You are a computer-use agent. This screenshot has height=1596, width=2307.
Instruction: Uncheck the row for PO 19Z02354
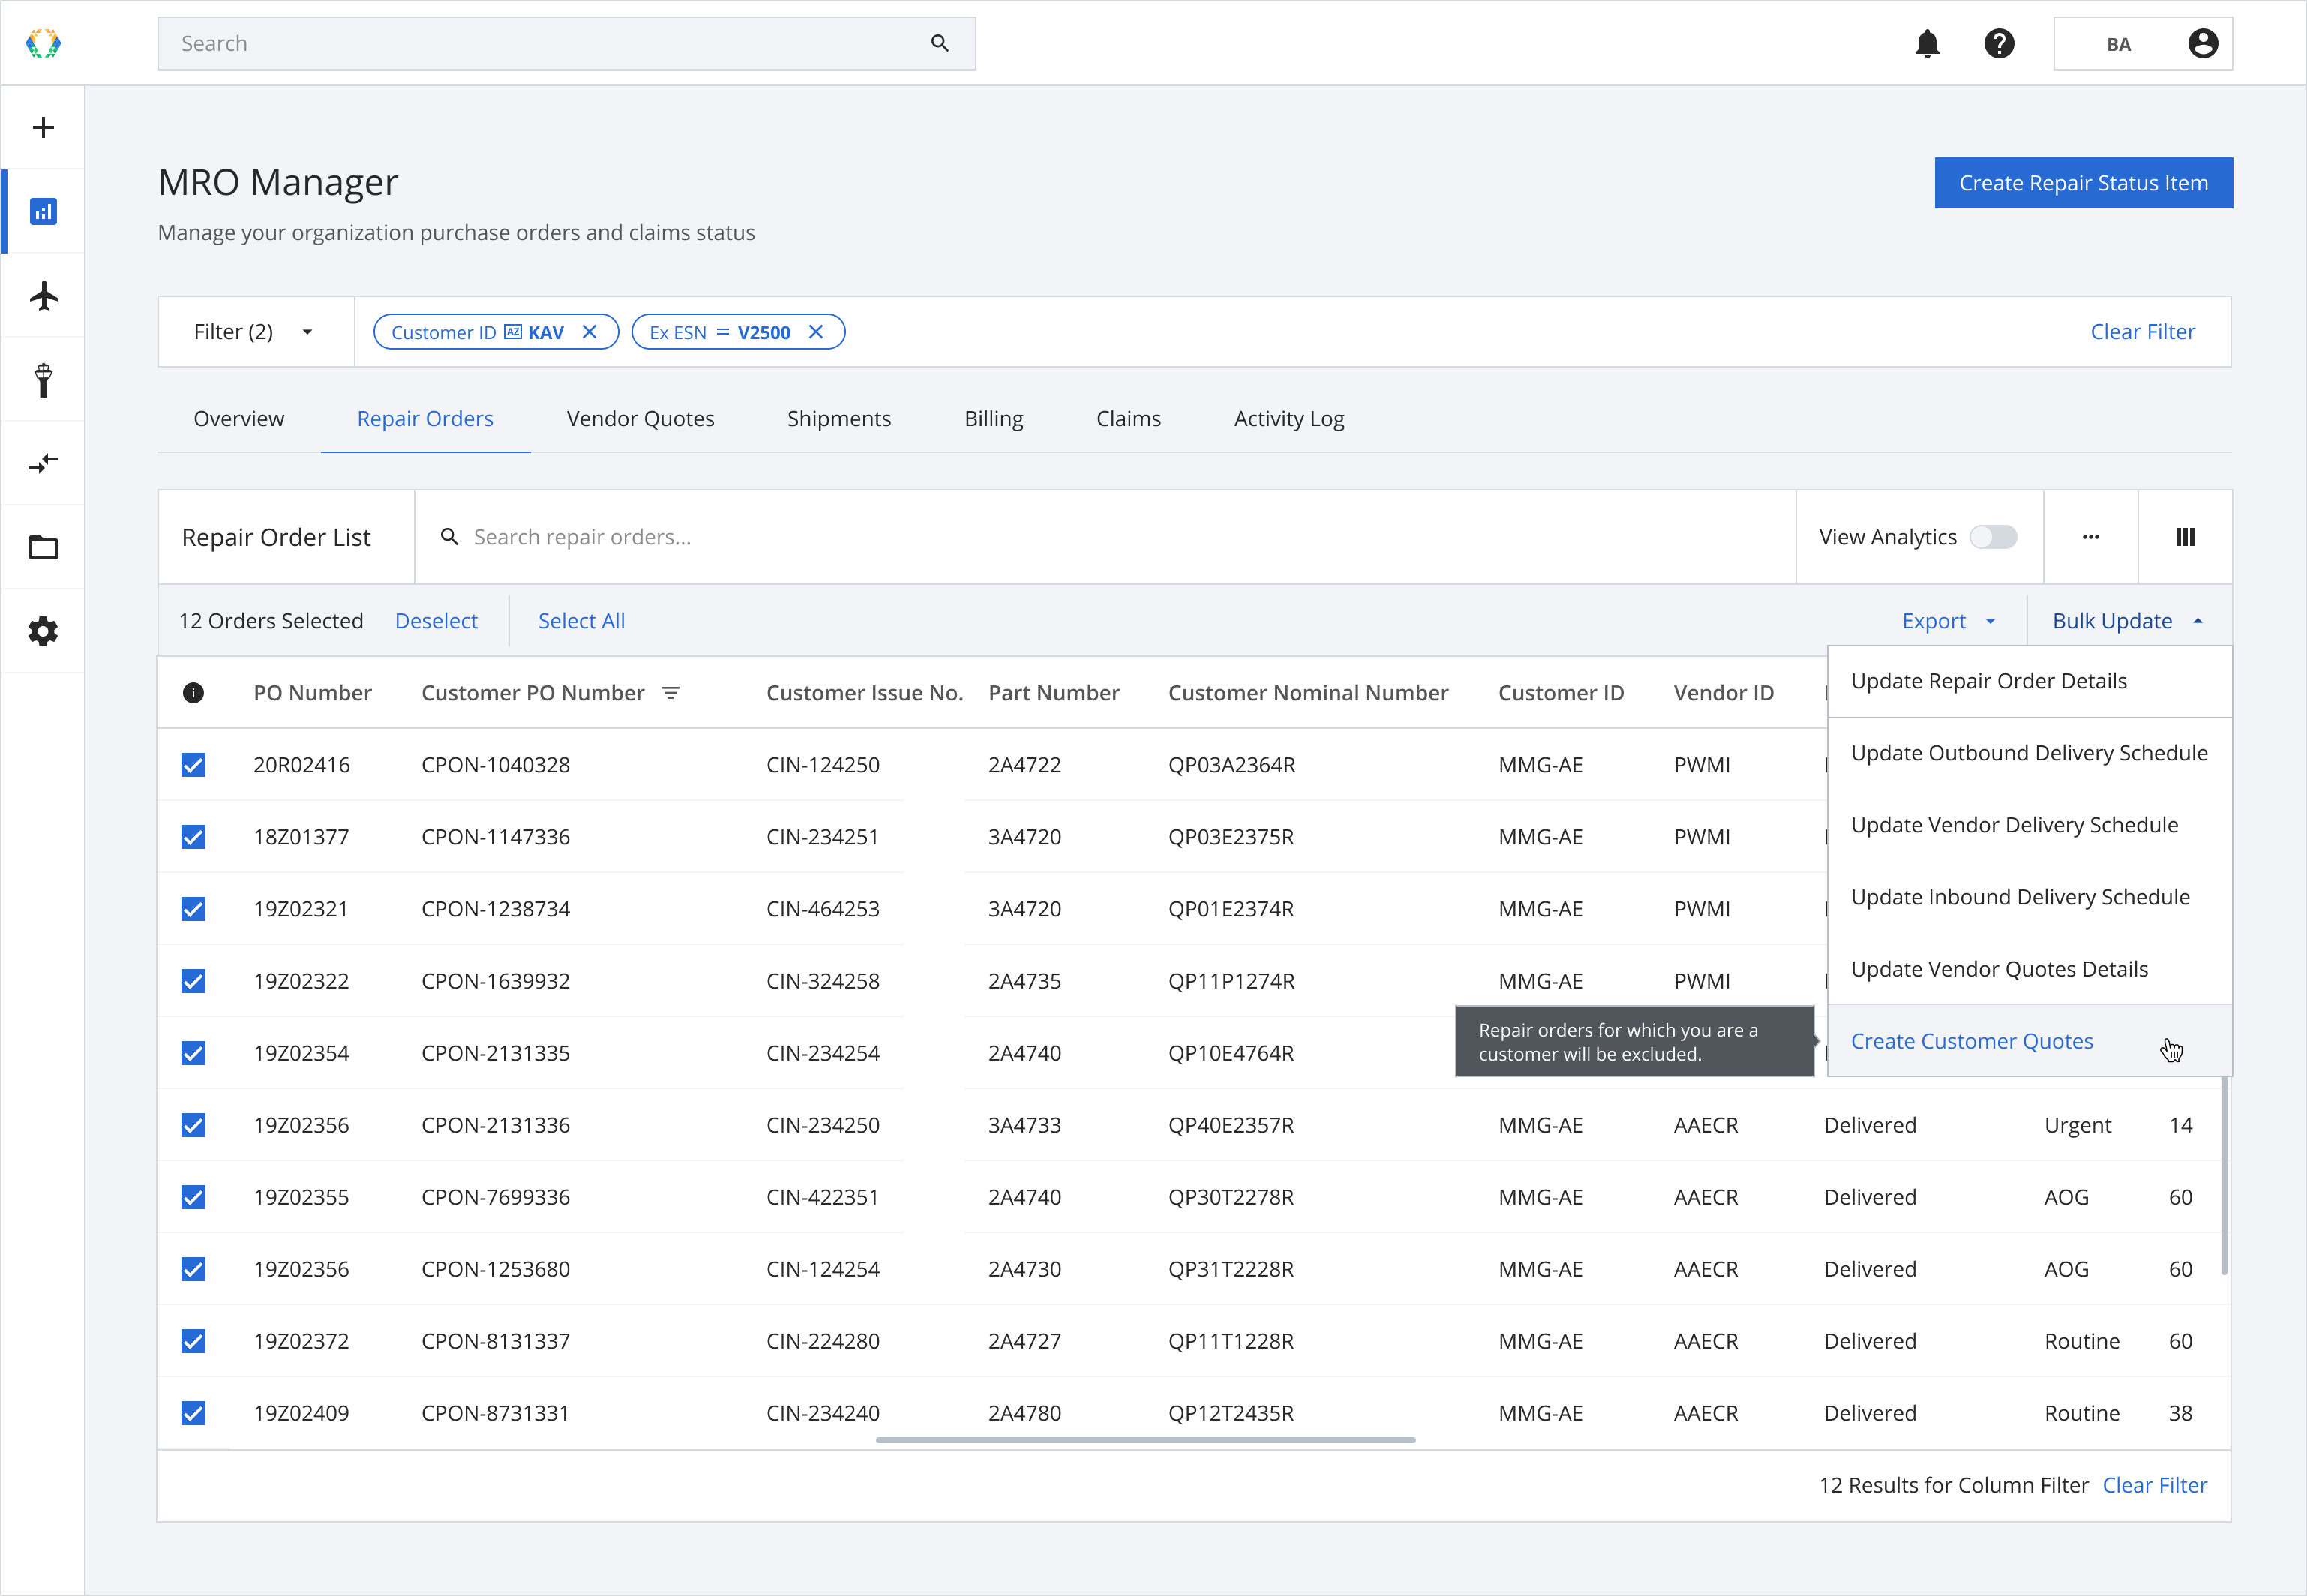click(194, 1053)
